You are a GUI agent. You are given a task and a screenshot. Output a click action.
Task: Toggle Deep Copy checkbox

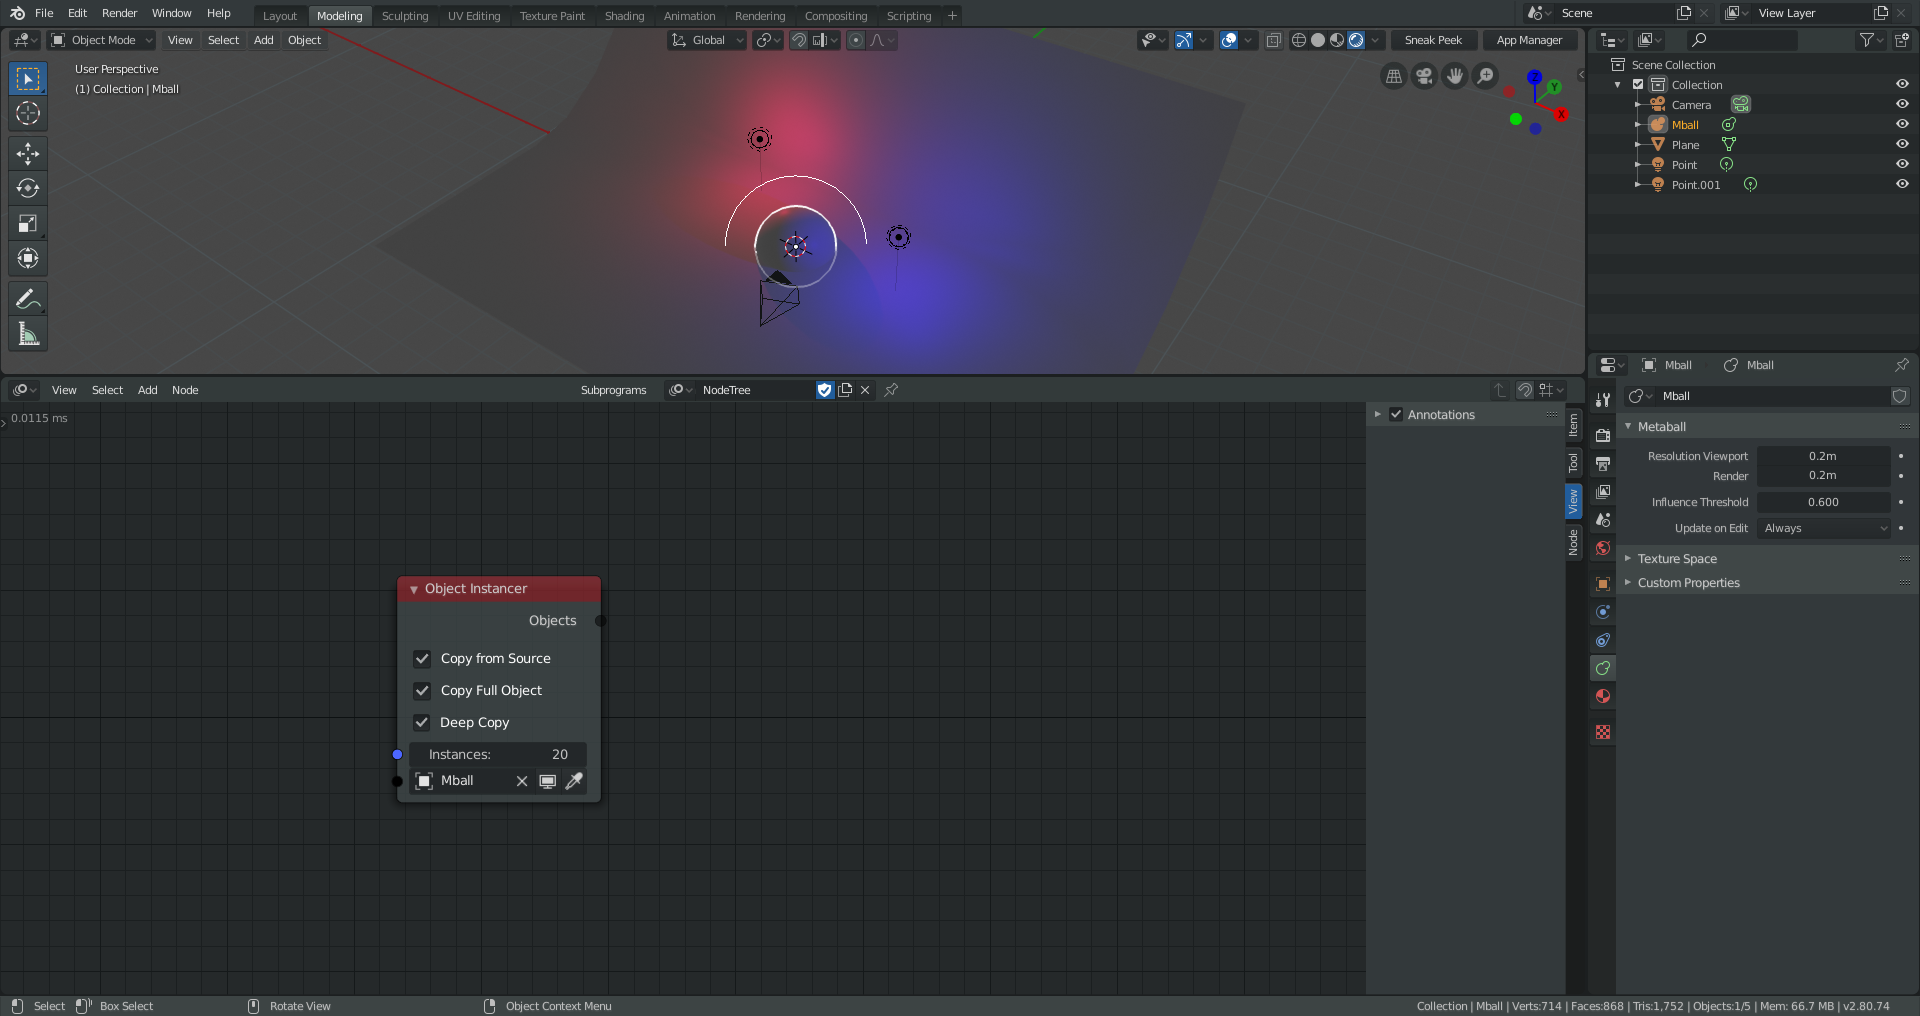coord(422,722)
